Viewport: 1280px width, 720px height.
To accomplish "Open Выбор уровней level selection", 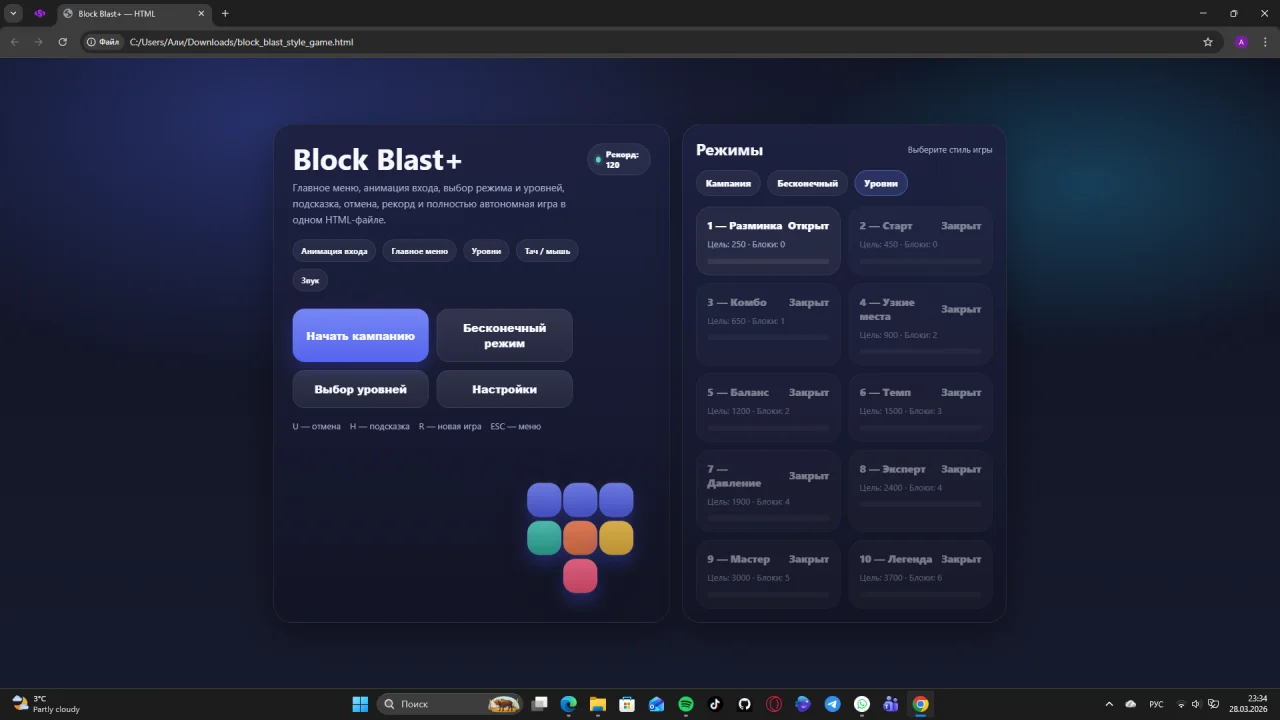I will point(360,389).
